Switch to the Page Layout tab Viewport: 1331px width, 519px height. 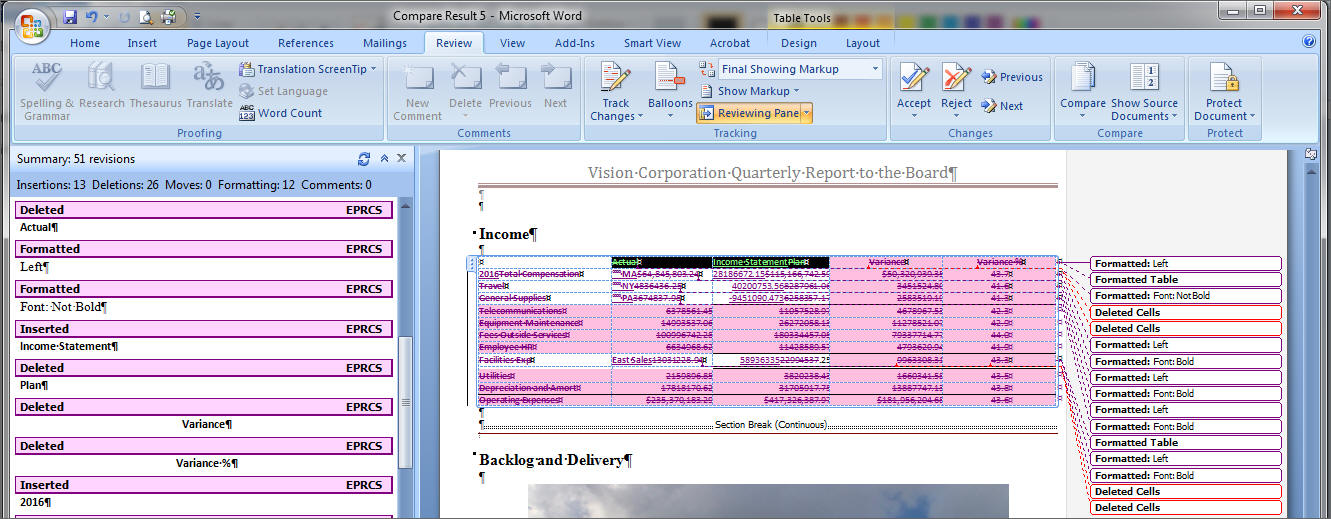coord(218,43)
